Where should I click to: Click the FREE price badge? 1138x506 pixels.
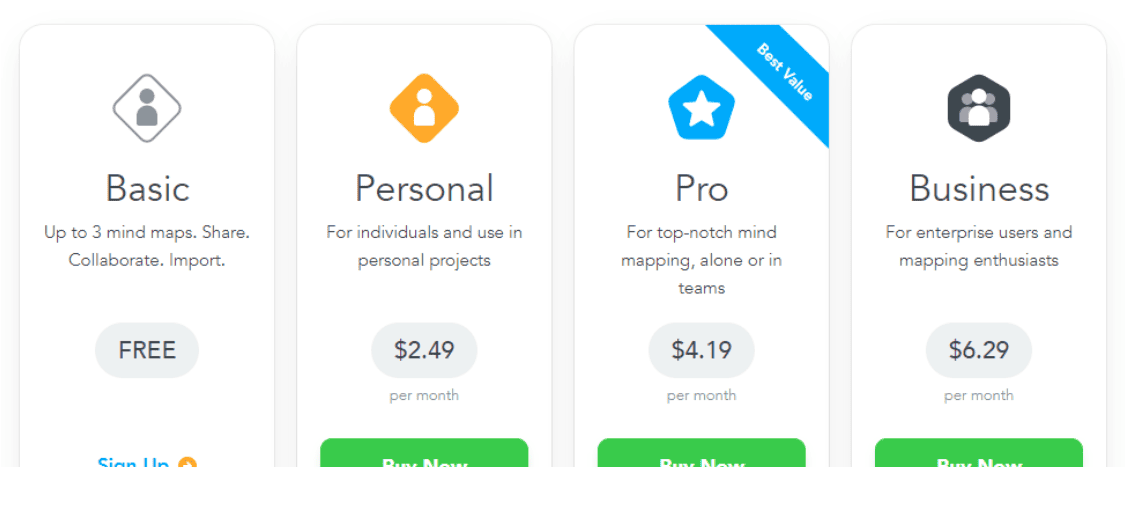tap(147, 350)
